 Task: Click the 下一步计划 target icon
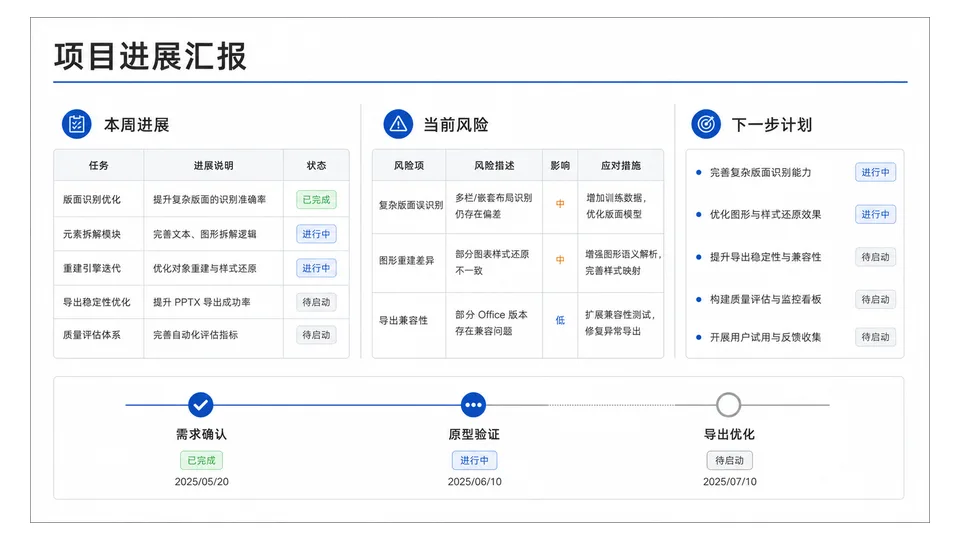706,124
